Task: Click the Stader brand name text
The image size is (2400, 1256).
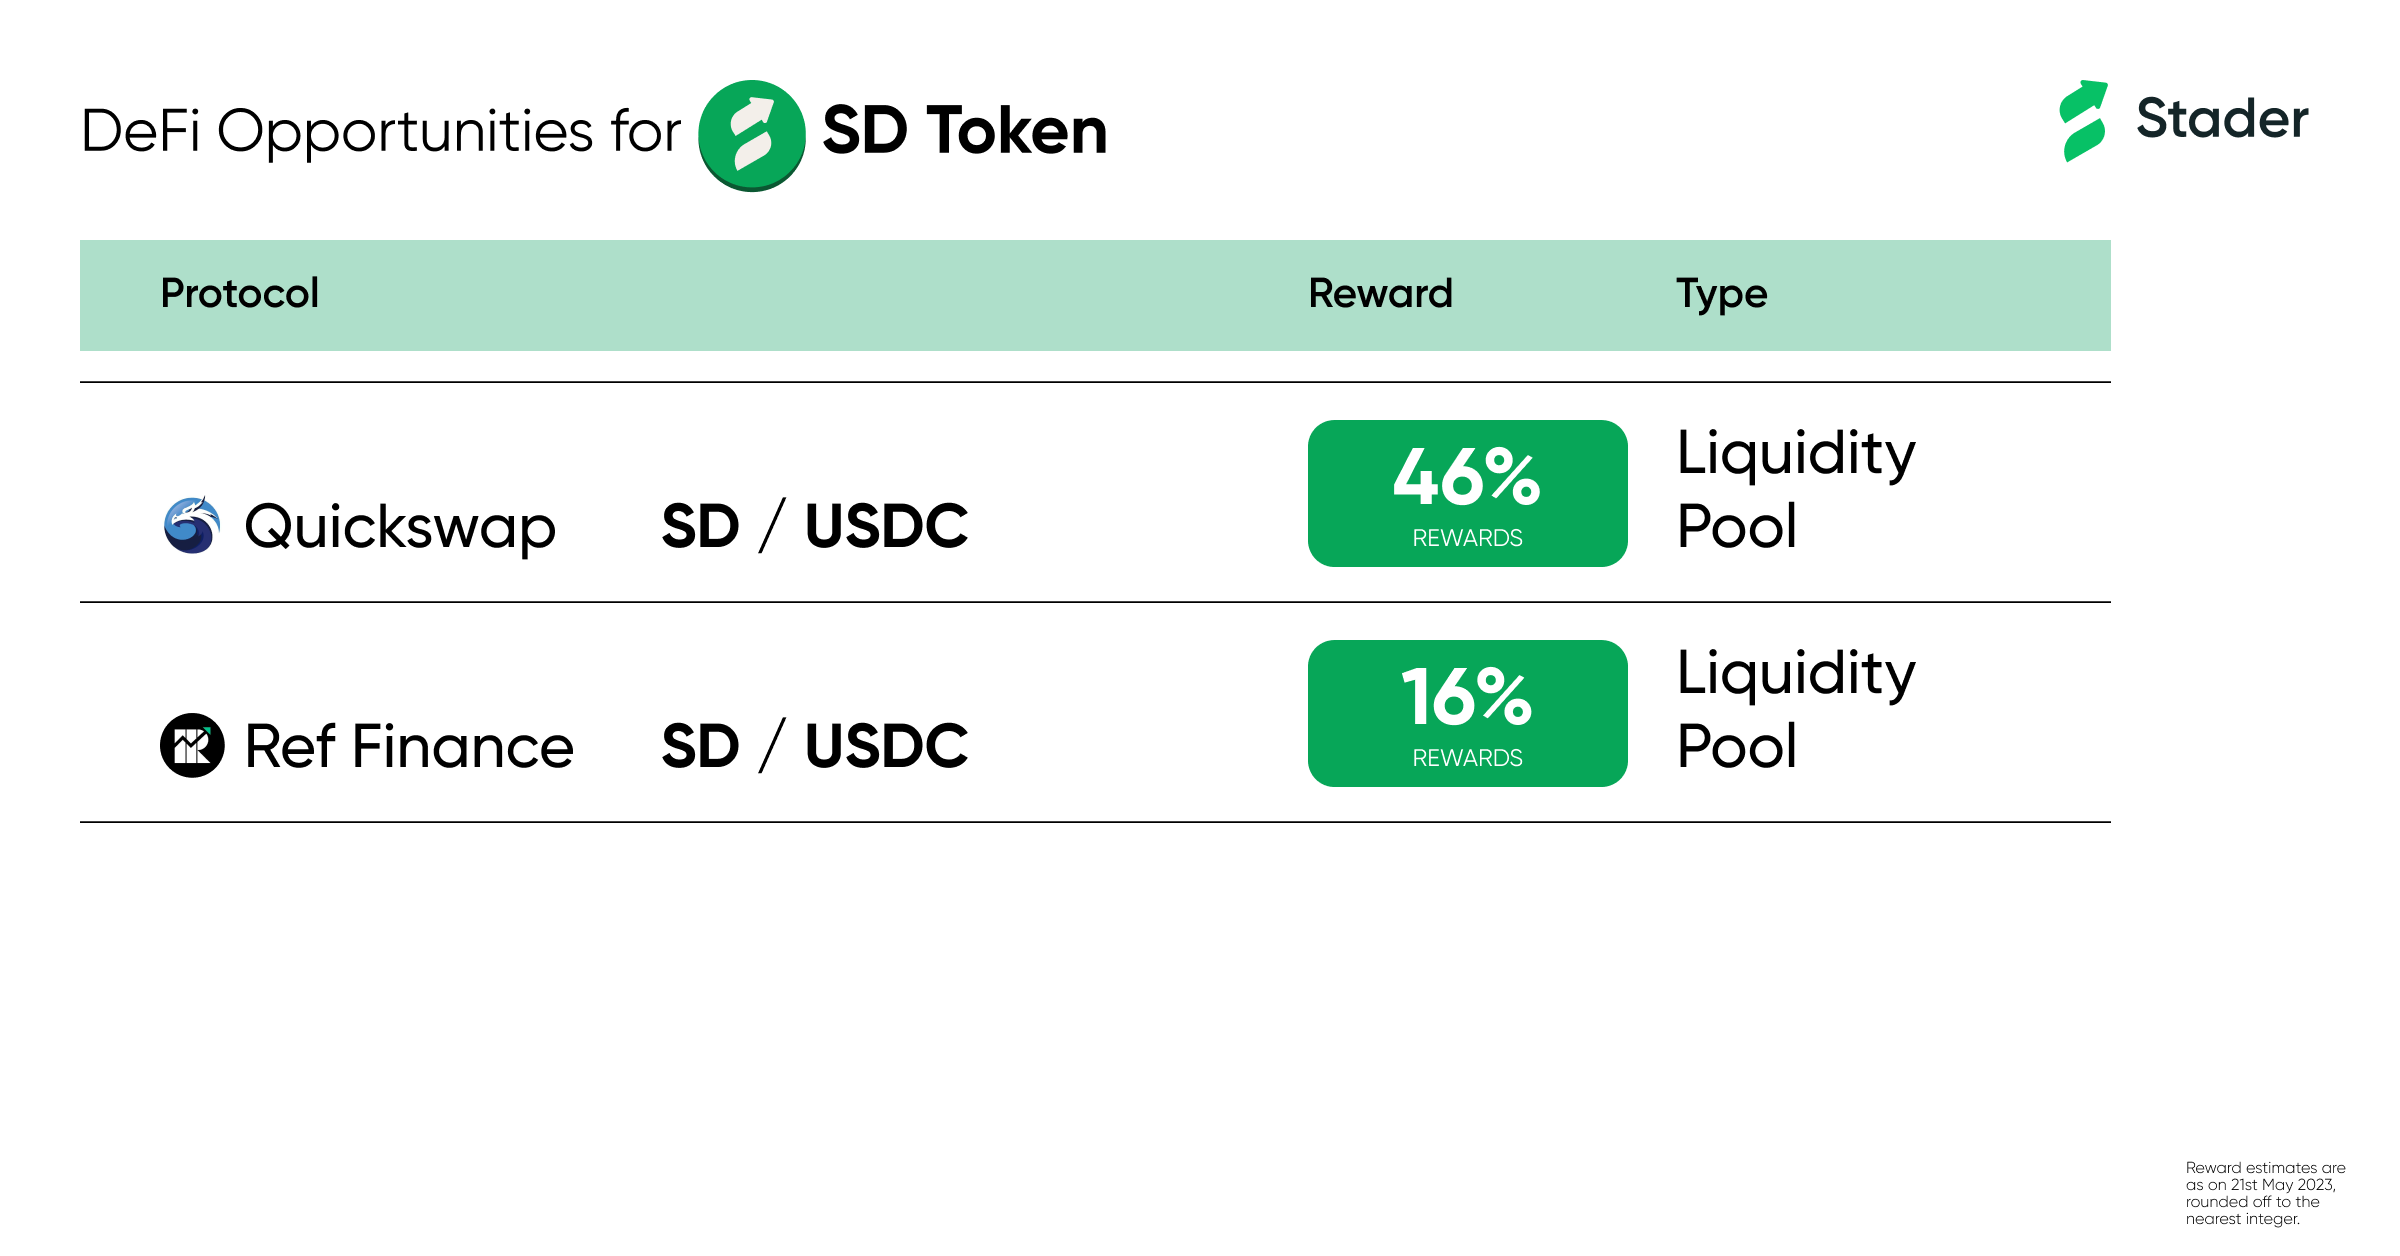Action: pos(2222,118)
